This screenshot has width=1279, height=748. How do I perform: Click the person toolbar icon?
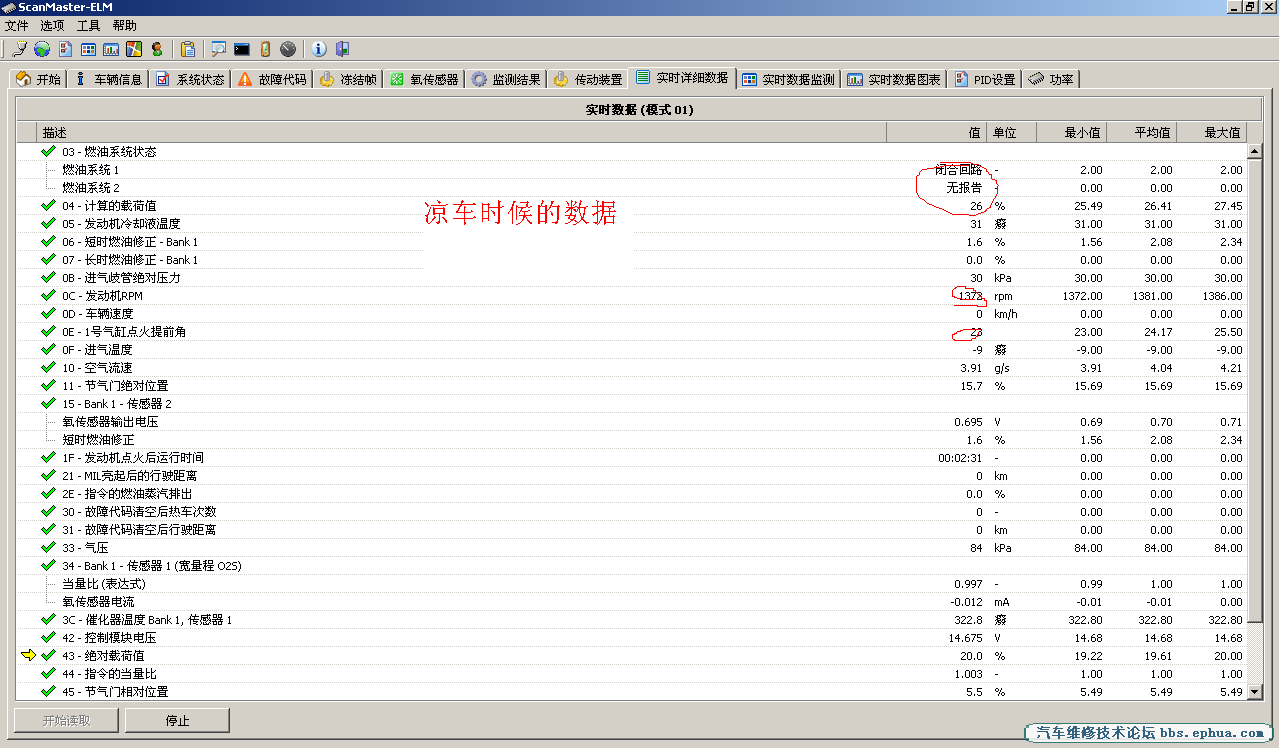coord(157,49)
